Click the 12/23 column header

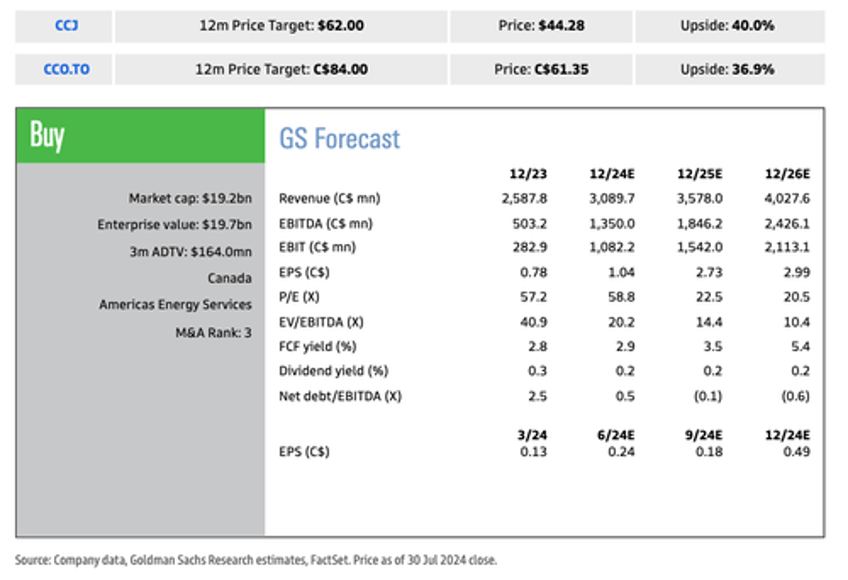click(528, 174)
